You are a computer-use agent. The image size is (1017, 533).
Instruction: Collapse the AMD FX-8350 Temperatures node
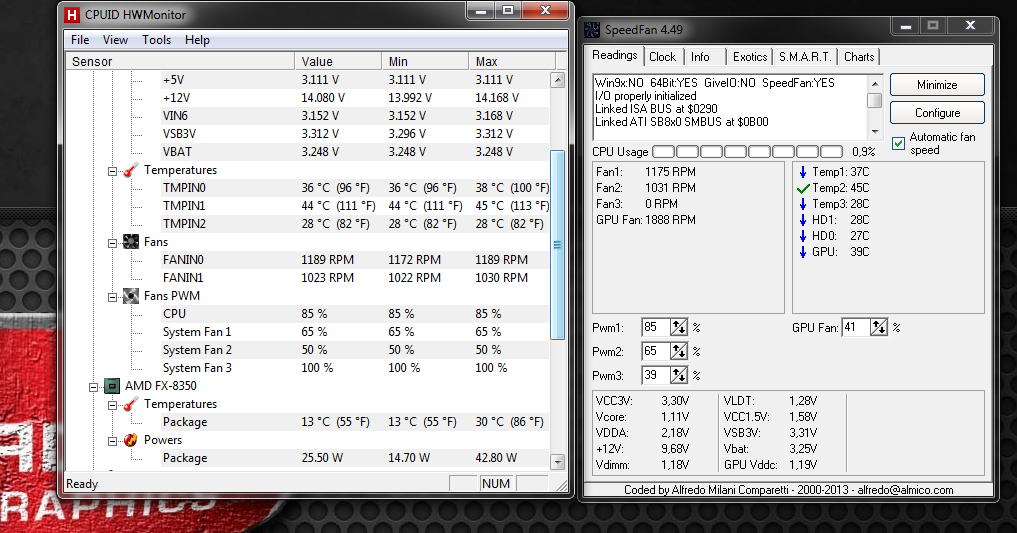(112, 405)
